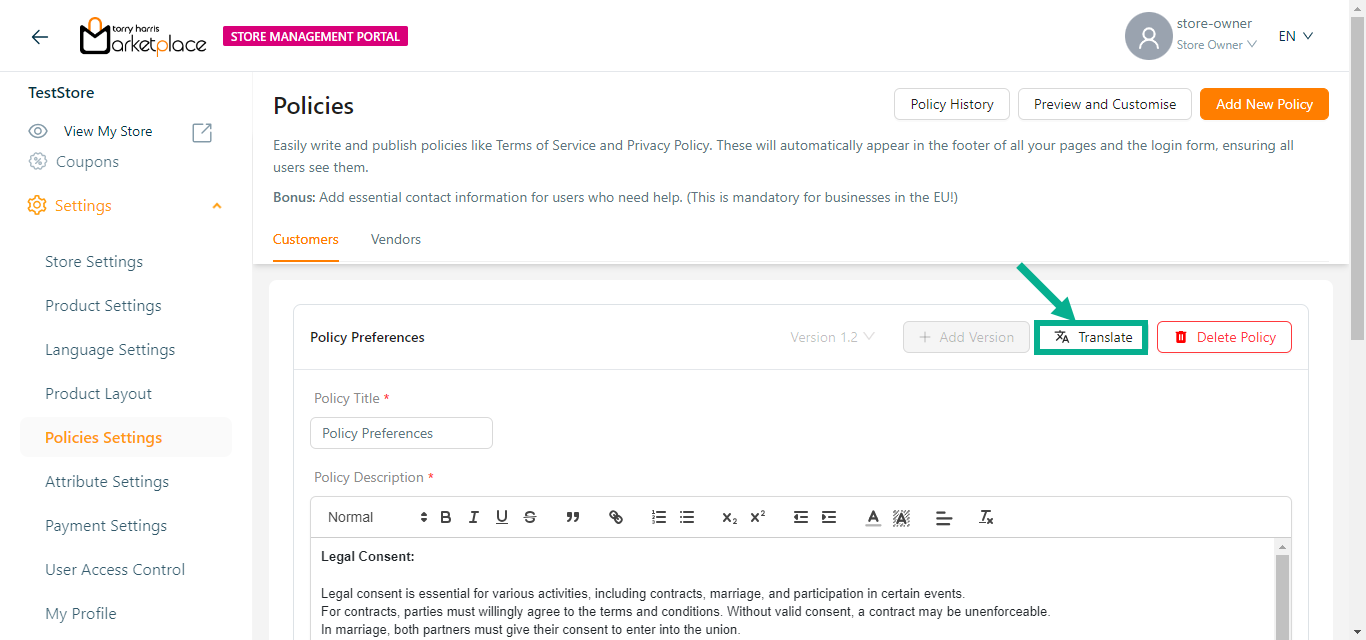The height and width of the screenshot is (640, 1366).
Task: Click the back arrow in header
Action: (x=40, y=37)
